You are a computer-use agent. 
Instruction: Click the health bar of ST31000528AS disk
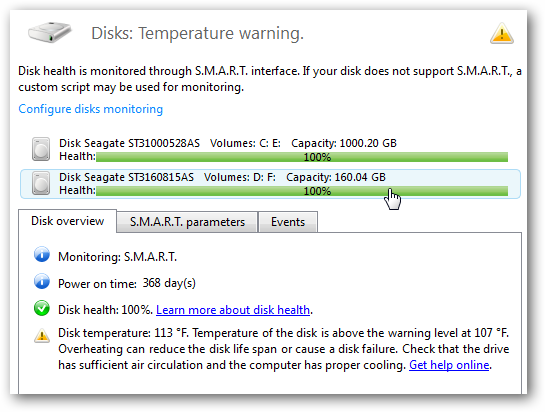(302, 157)
